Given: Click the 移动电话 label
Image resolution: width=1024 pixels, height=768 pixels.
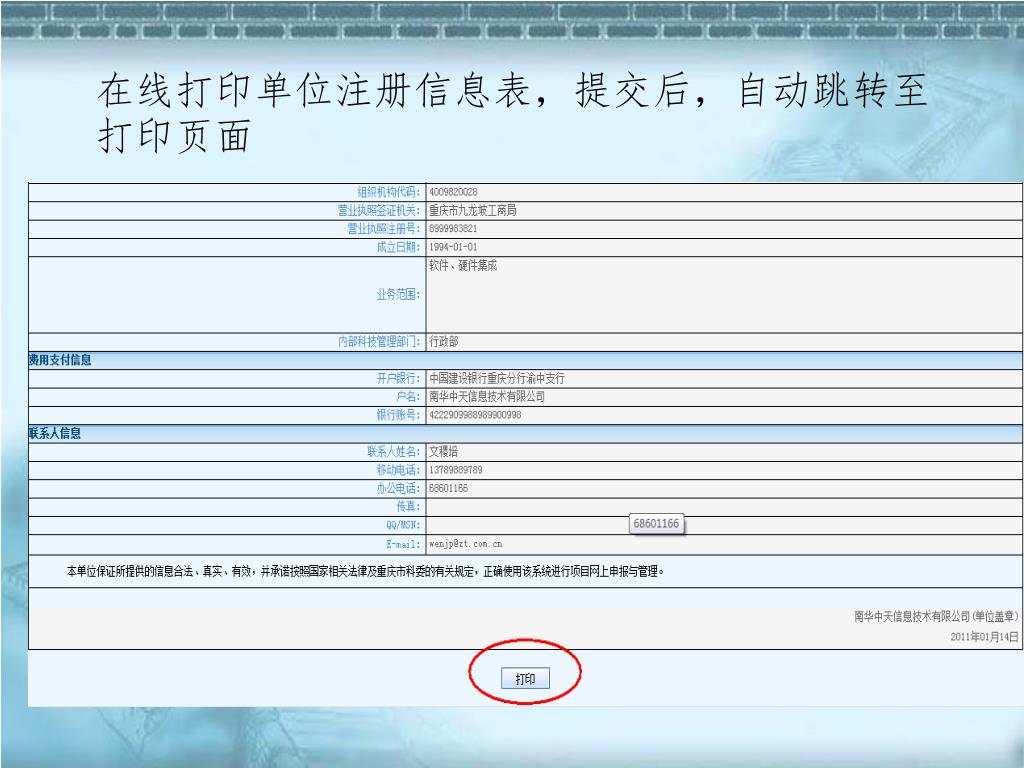Looking at the screenshot, I should [x=398, y=470].
